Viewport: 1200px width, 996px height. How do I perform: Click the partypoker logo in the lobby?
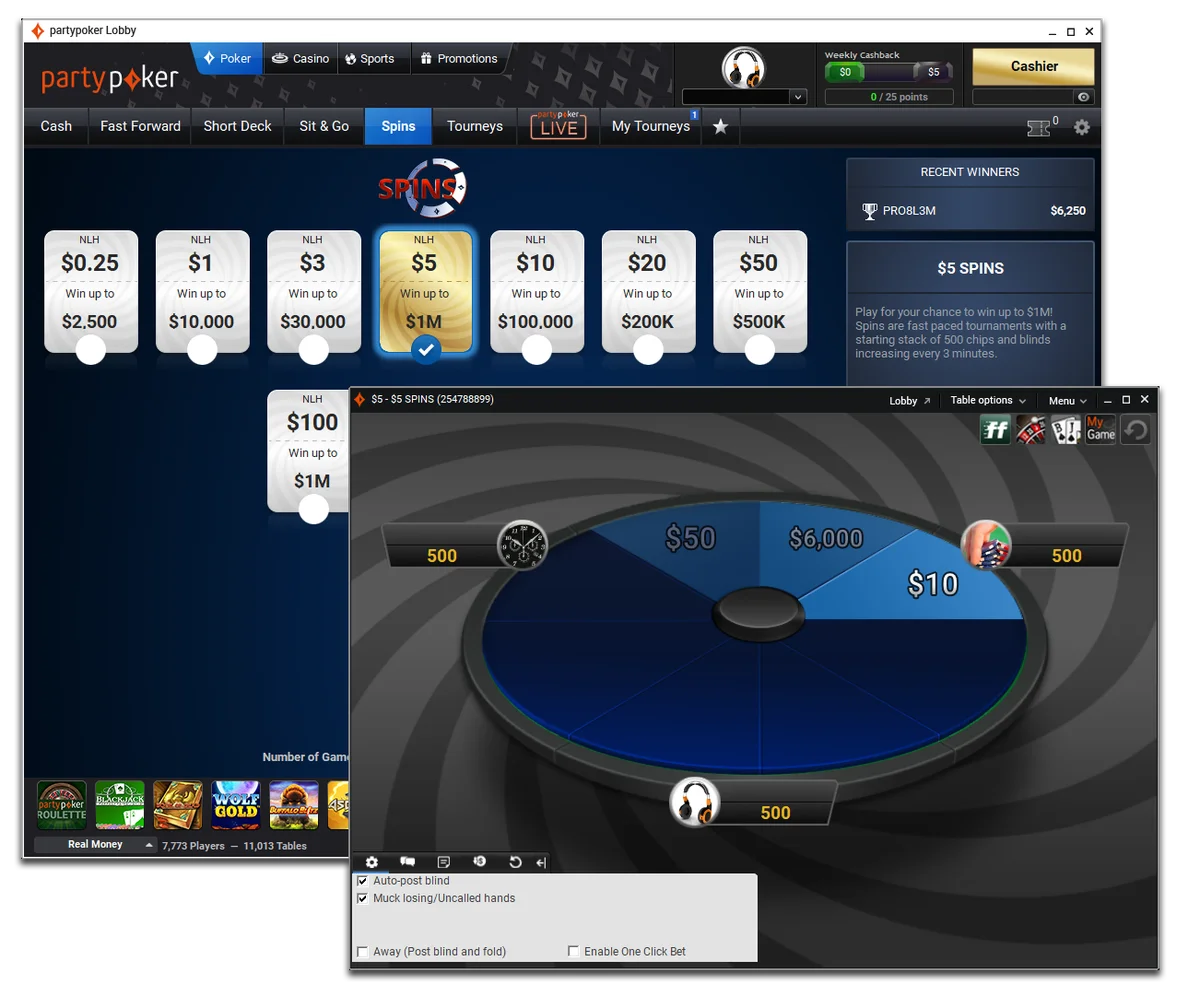click(x=110, y=78)
